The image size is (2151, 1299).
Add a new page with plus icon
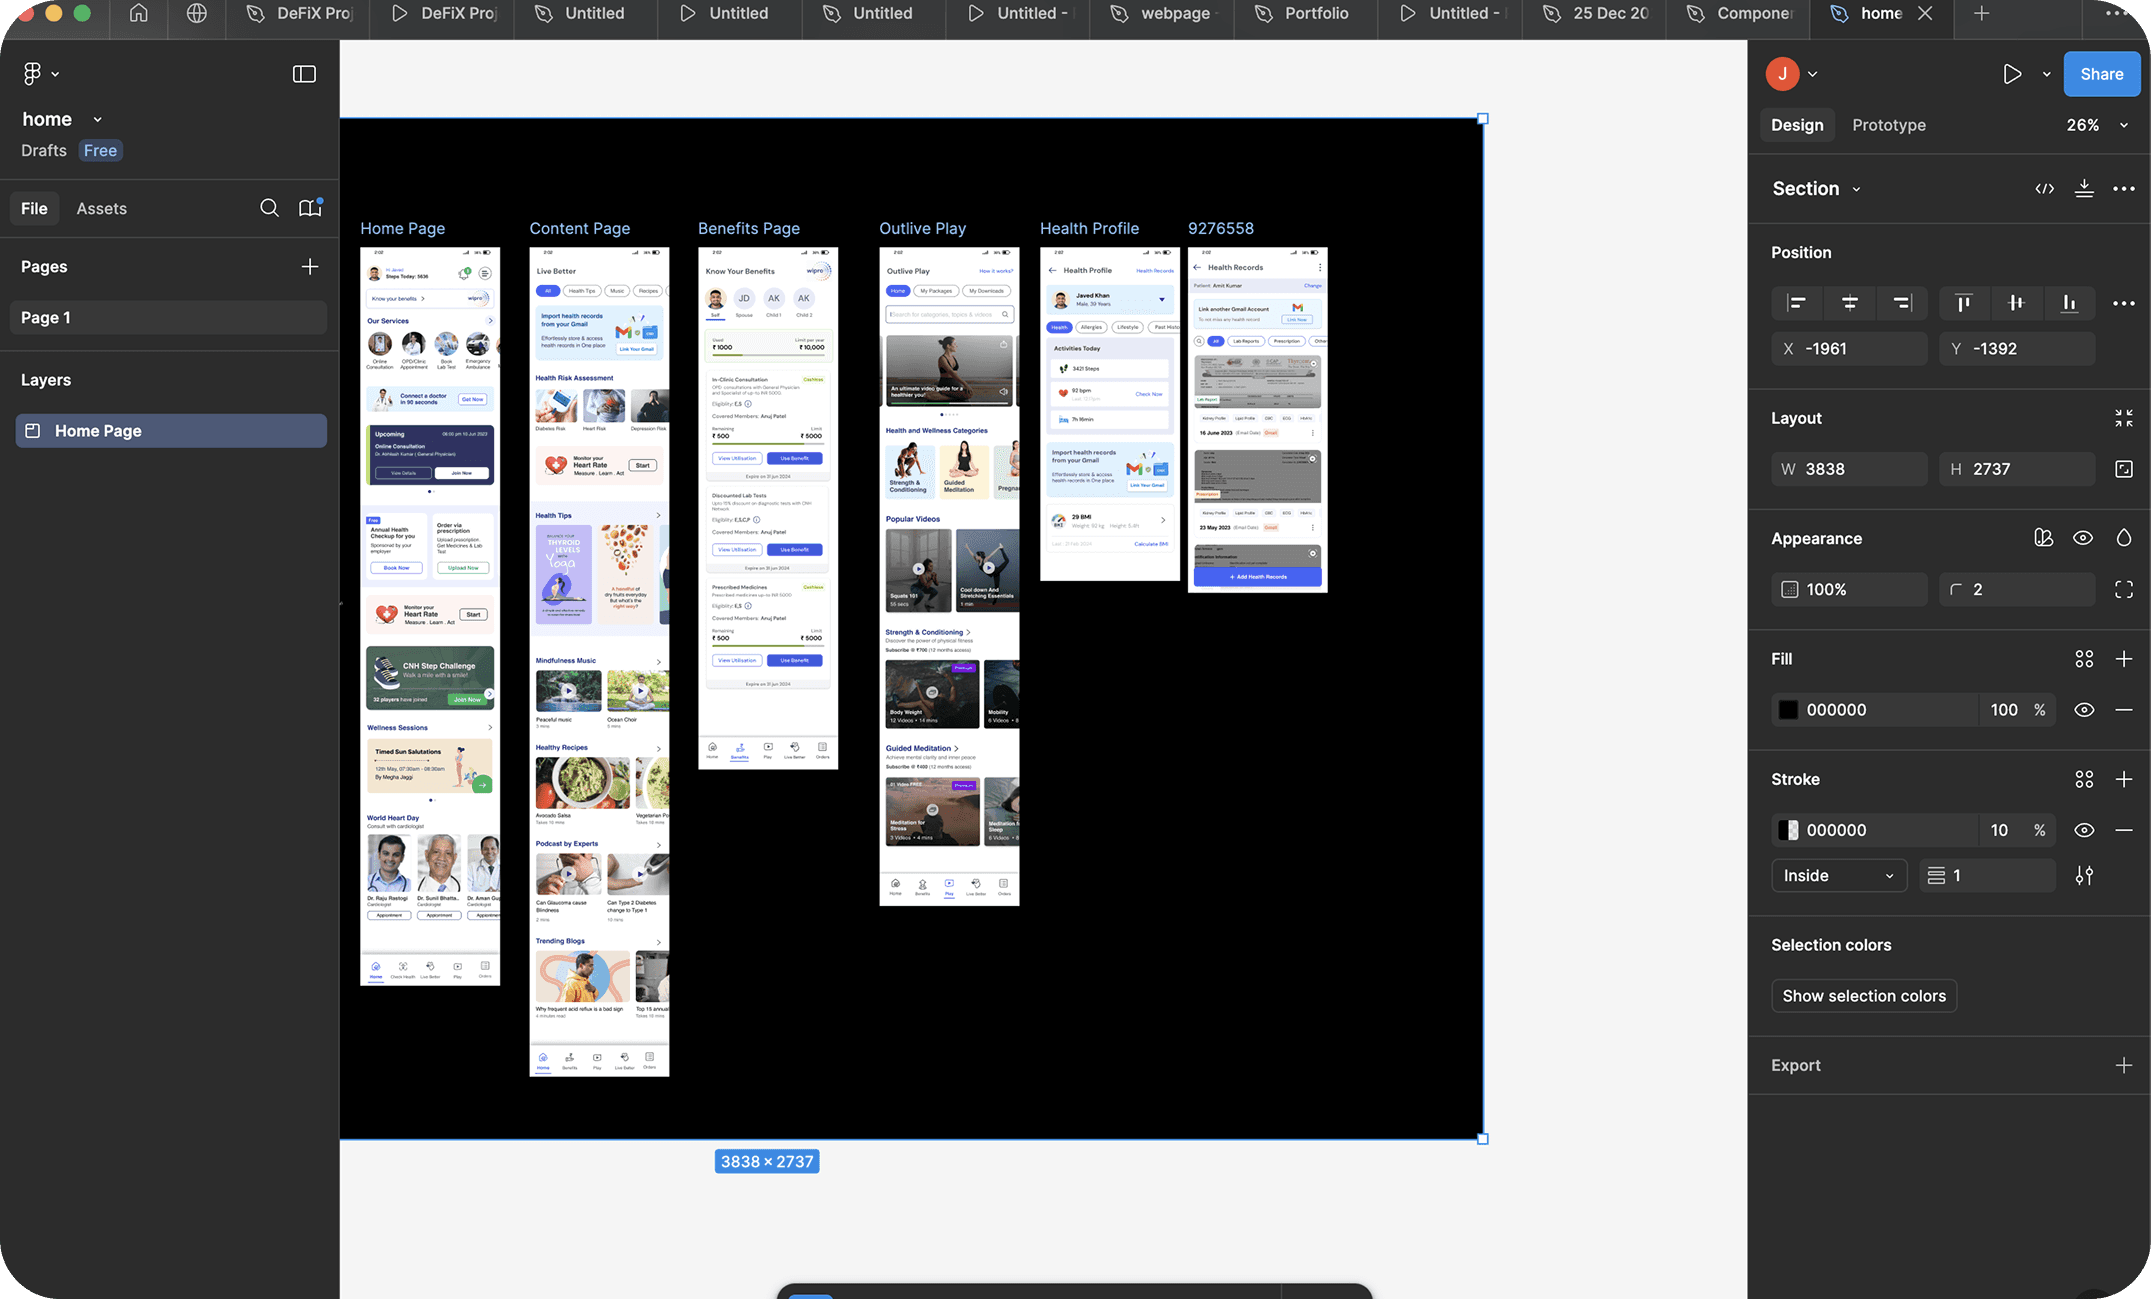tap(310, 267)
